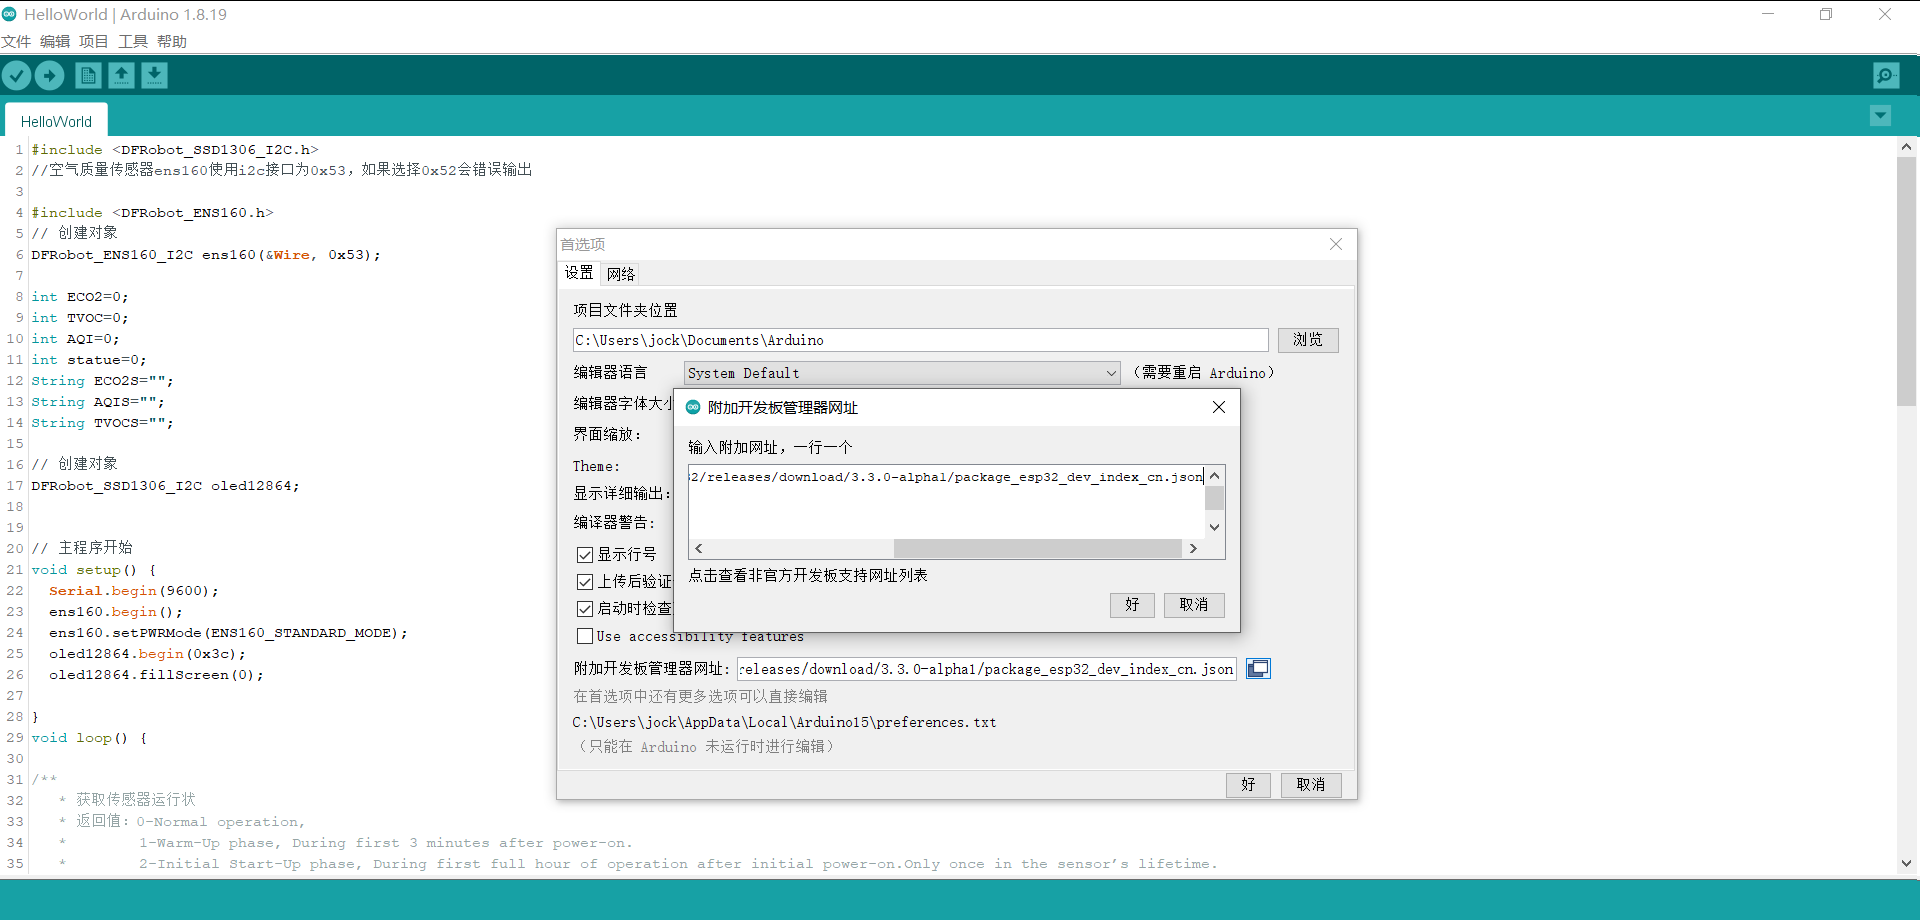Click the edit board URLs window icon
1920x920 pixels.
[1258, 669]
